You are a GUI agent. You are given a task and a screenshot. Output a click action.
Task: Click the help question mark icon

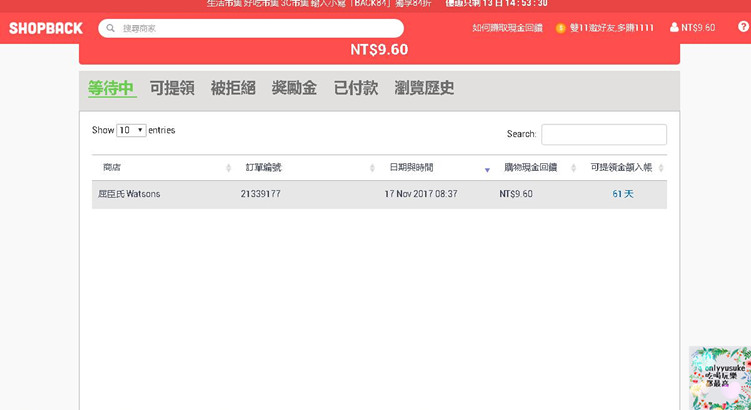click(742, 27)
